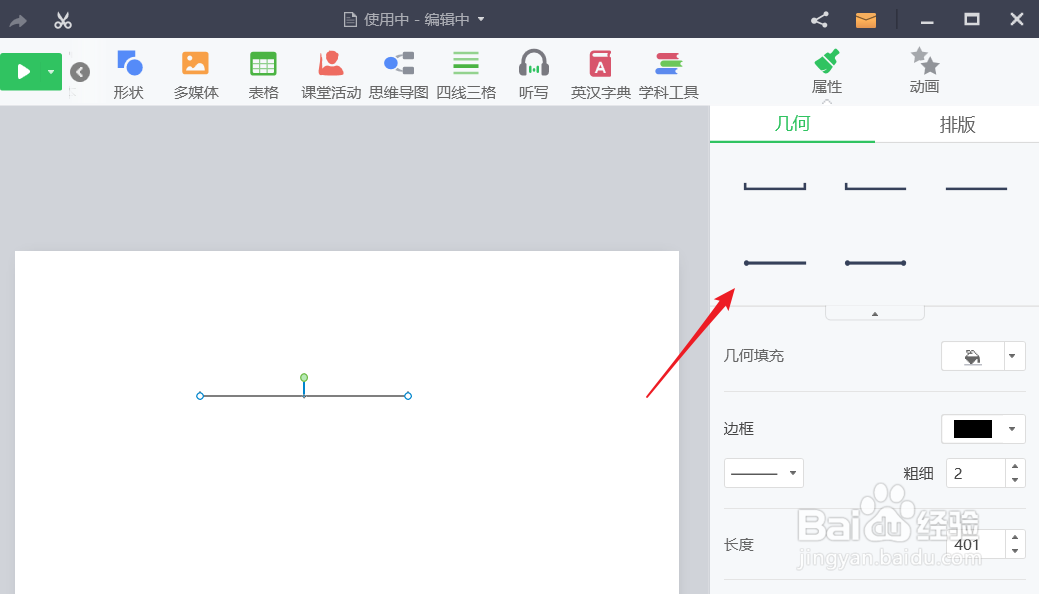Click the gray back chevron toolbar button
The height and width of the screenshot is (594, 1039).
pos(80,72)
